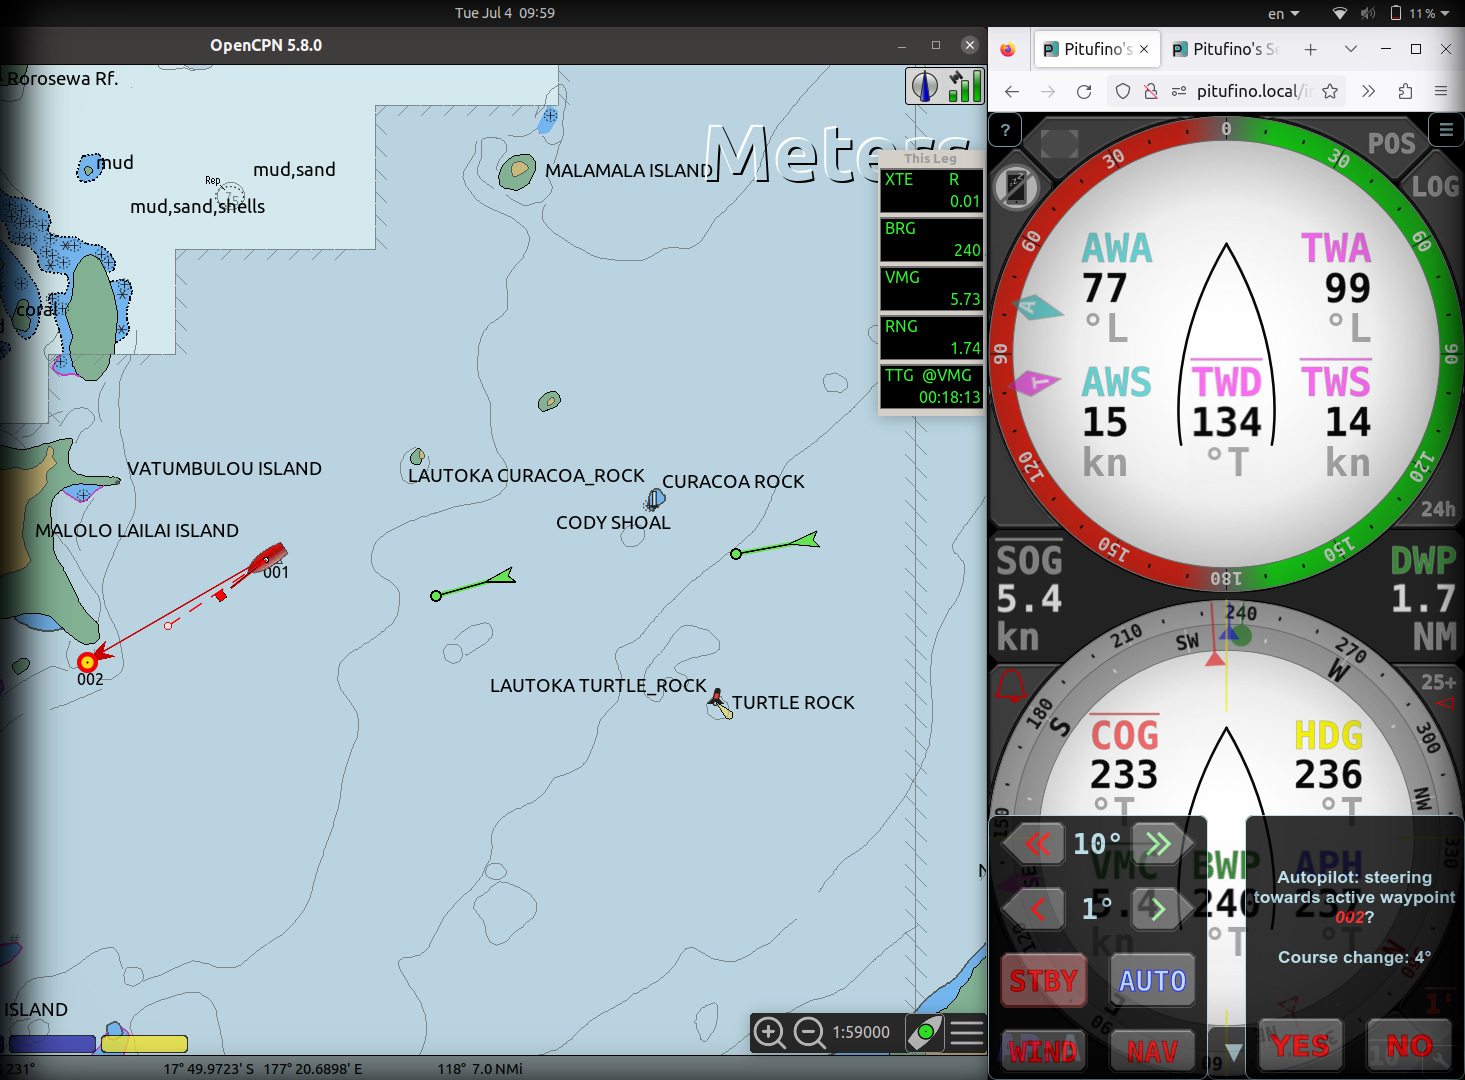Zoom out the OpenCPN chart
Image resolution: width=1465 pixels, height=1080 pixels.
click(809, 1032)
